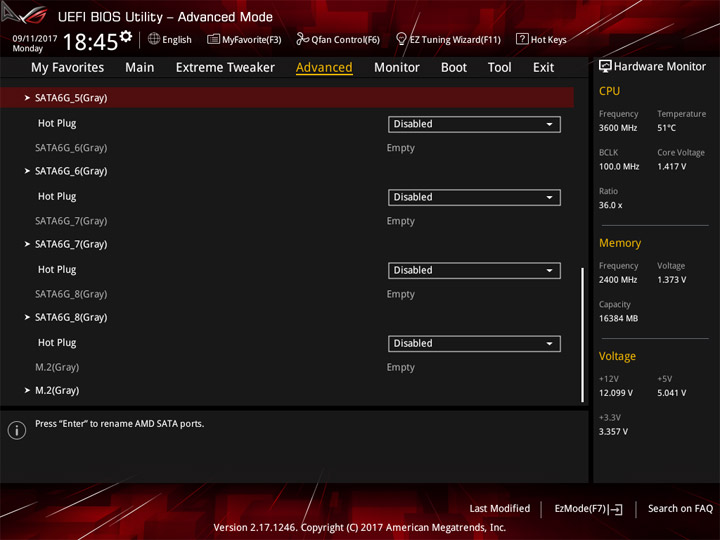Click BCLK 100.0 MHz value

tap(619, 166)
